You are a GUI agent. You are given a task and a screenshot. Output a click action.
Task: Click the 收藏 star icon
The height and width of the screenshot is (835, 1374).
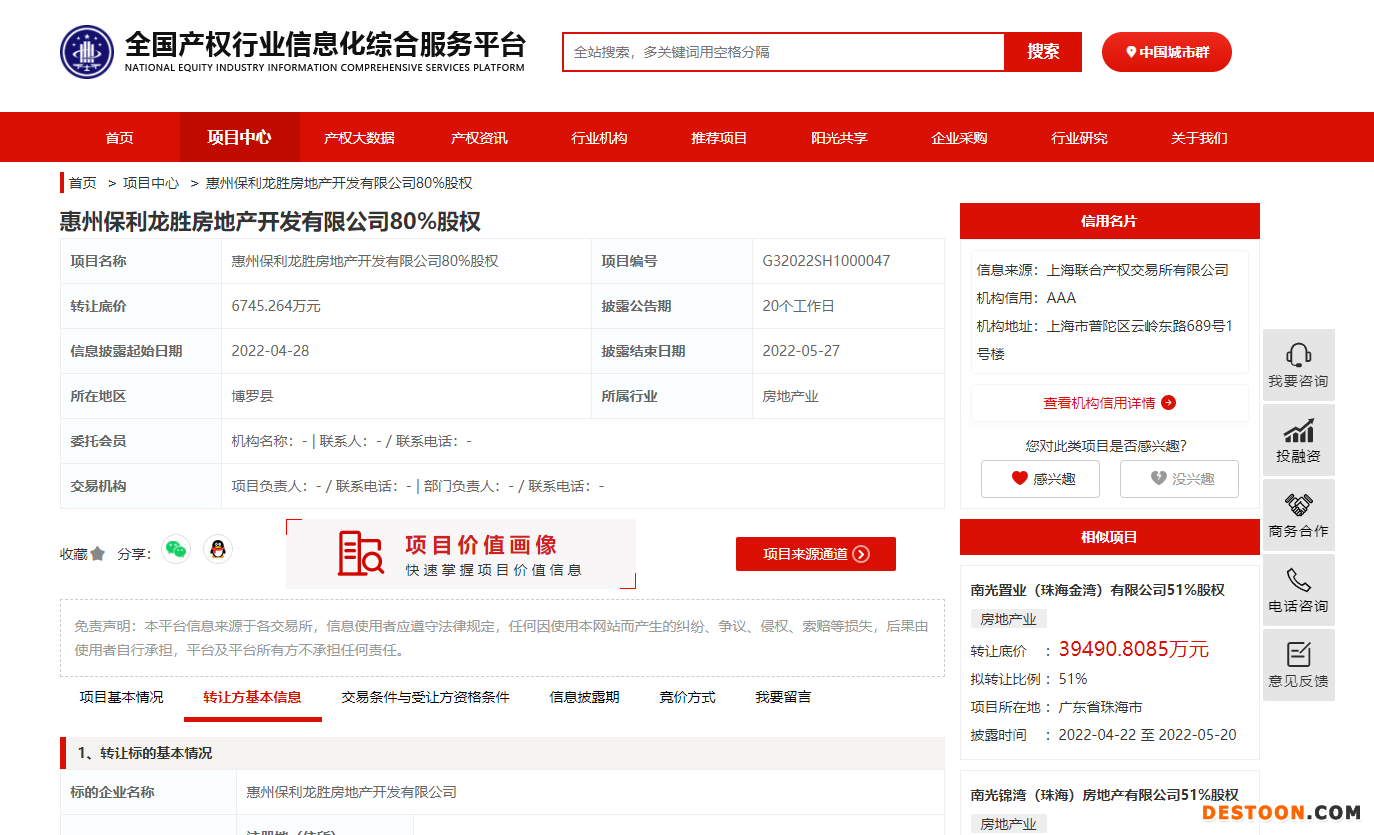97,554
